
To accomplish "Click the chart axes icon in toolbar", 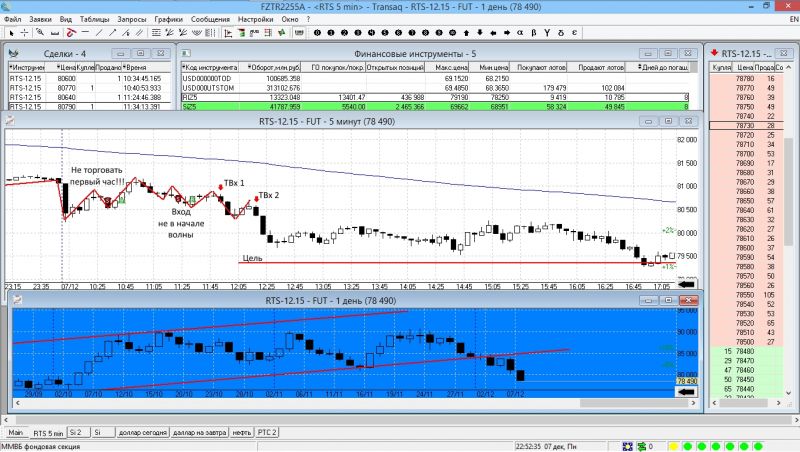I will [228, 33].
